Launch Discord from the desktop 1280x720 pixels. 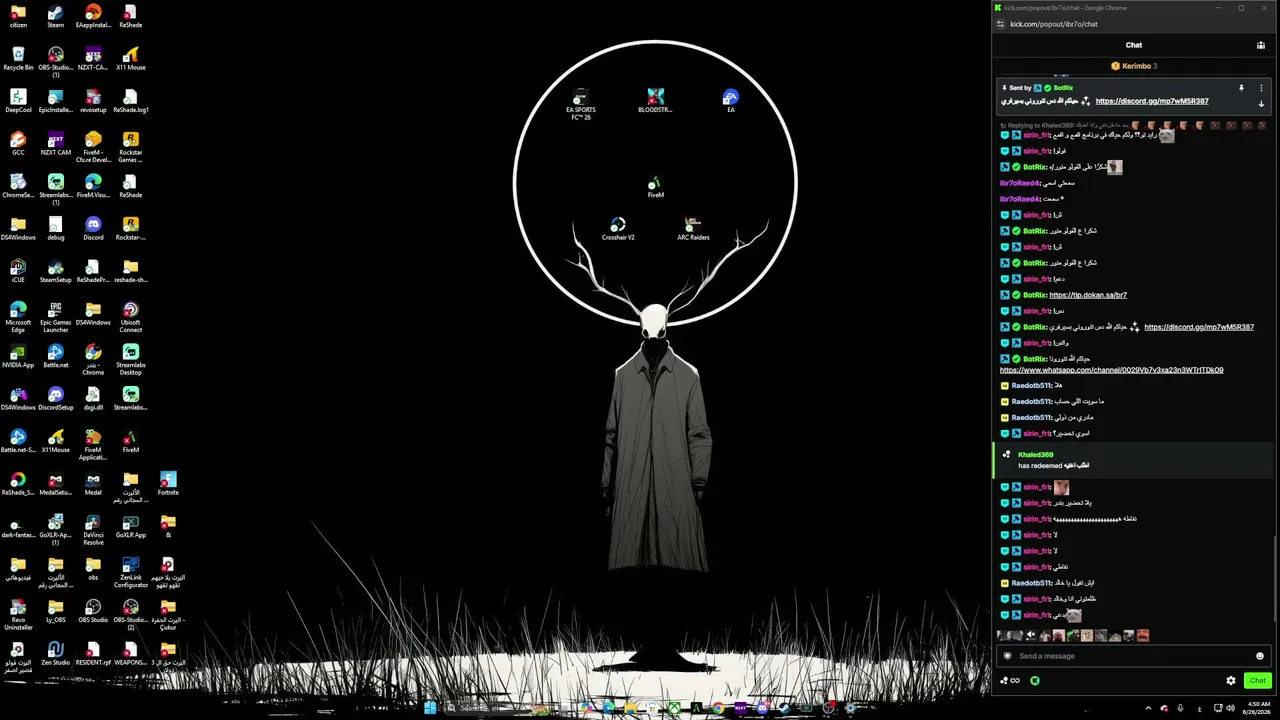93,228
